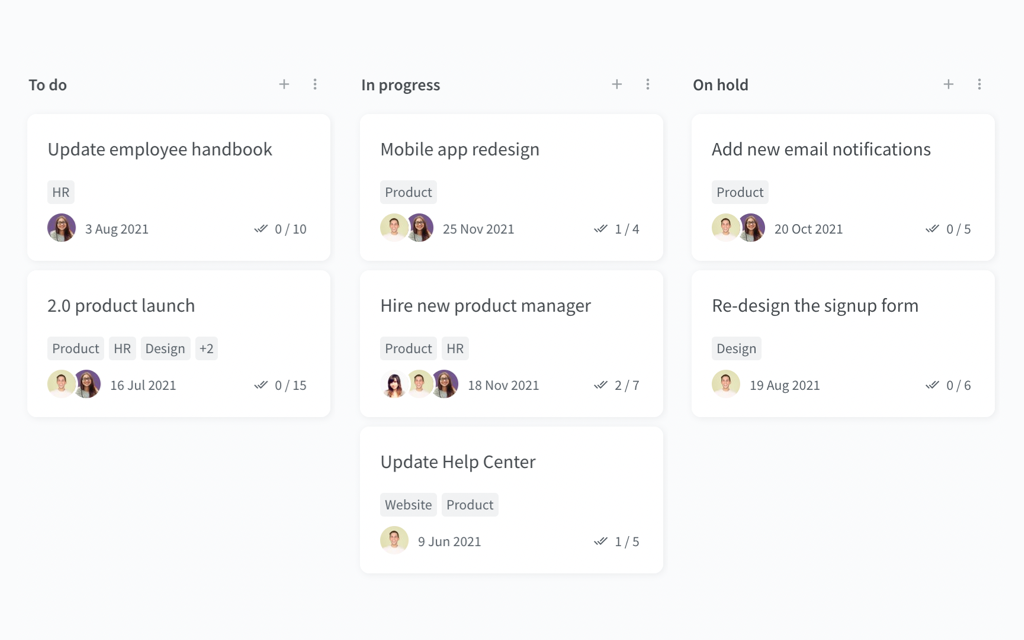This screenshot has width=1024, height=640.
Task: Open On hold column kebab menu
Action: click(979, 85)
